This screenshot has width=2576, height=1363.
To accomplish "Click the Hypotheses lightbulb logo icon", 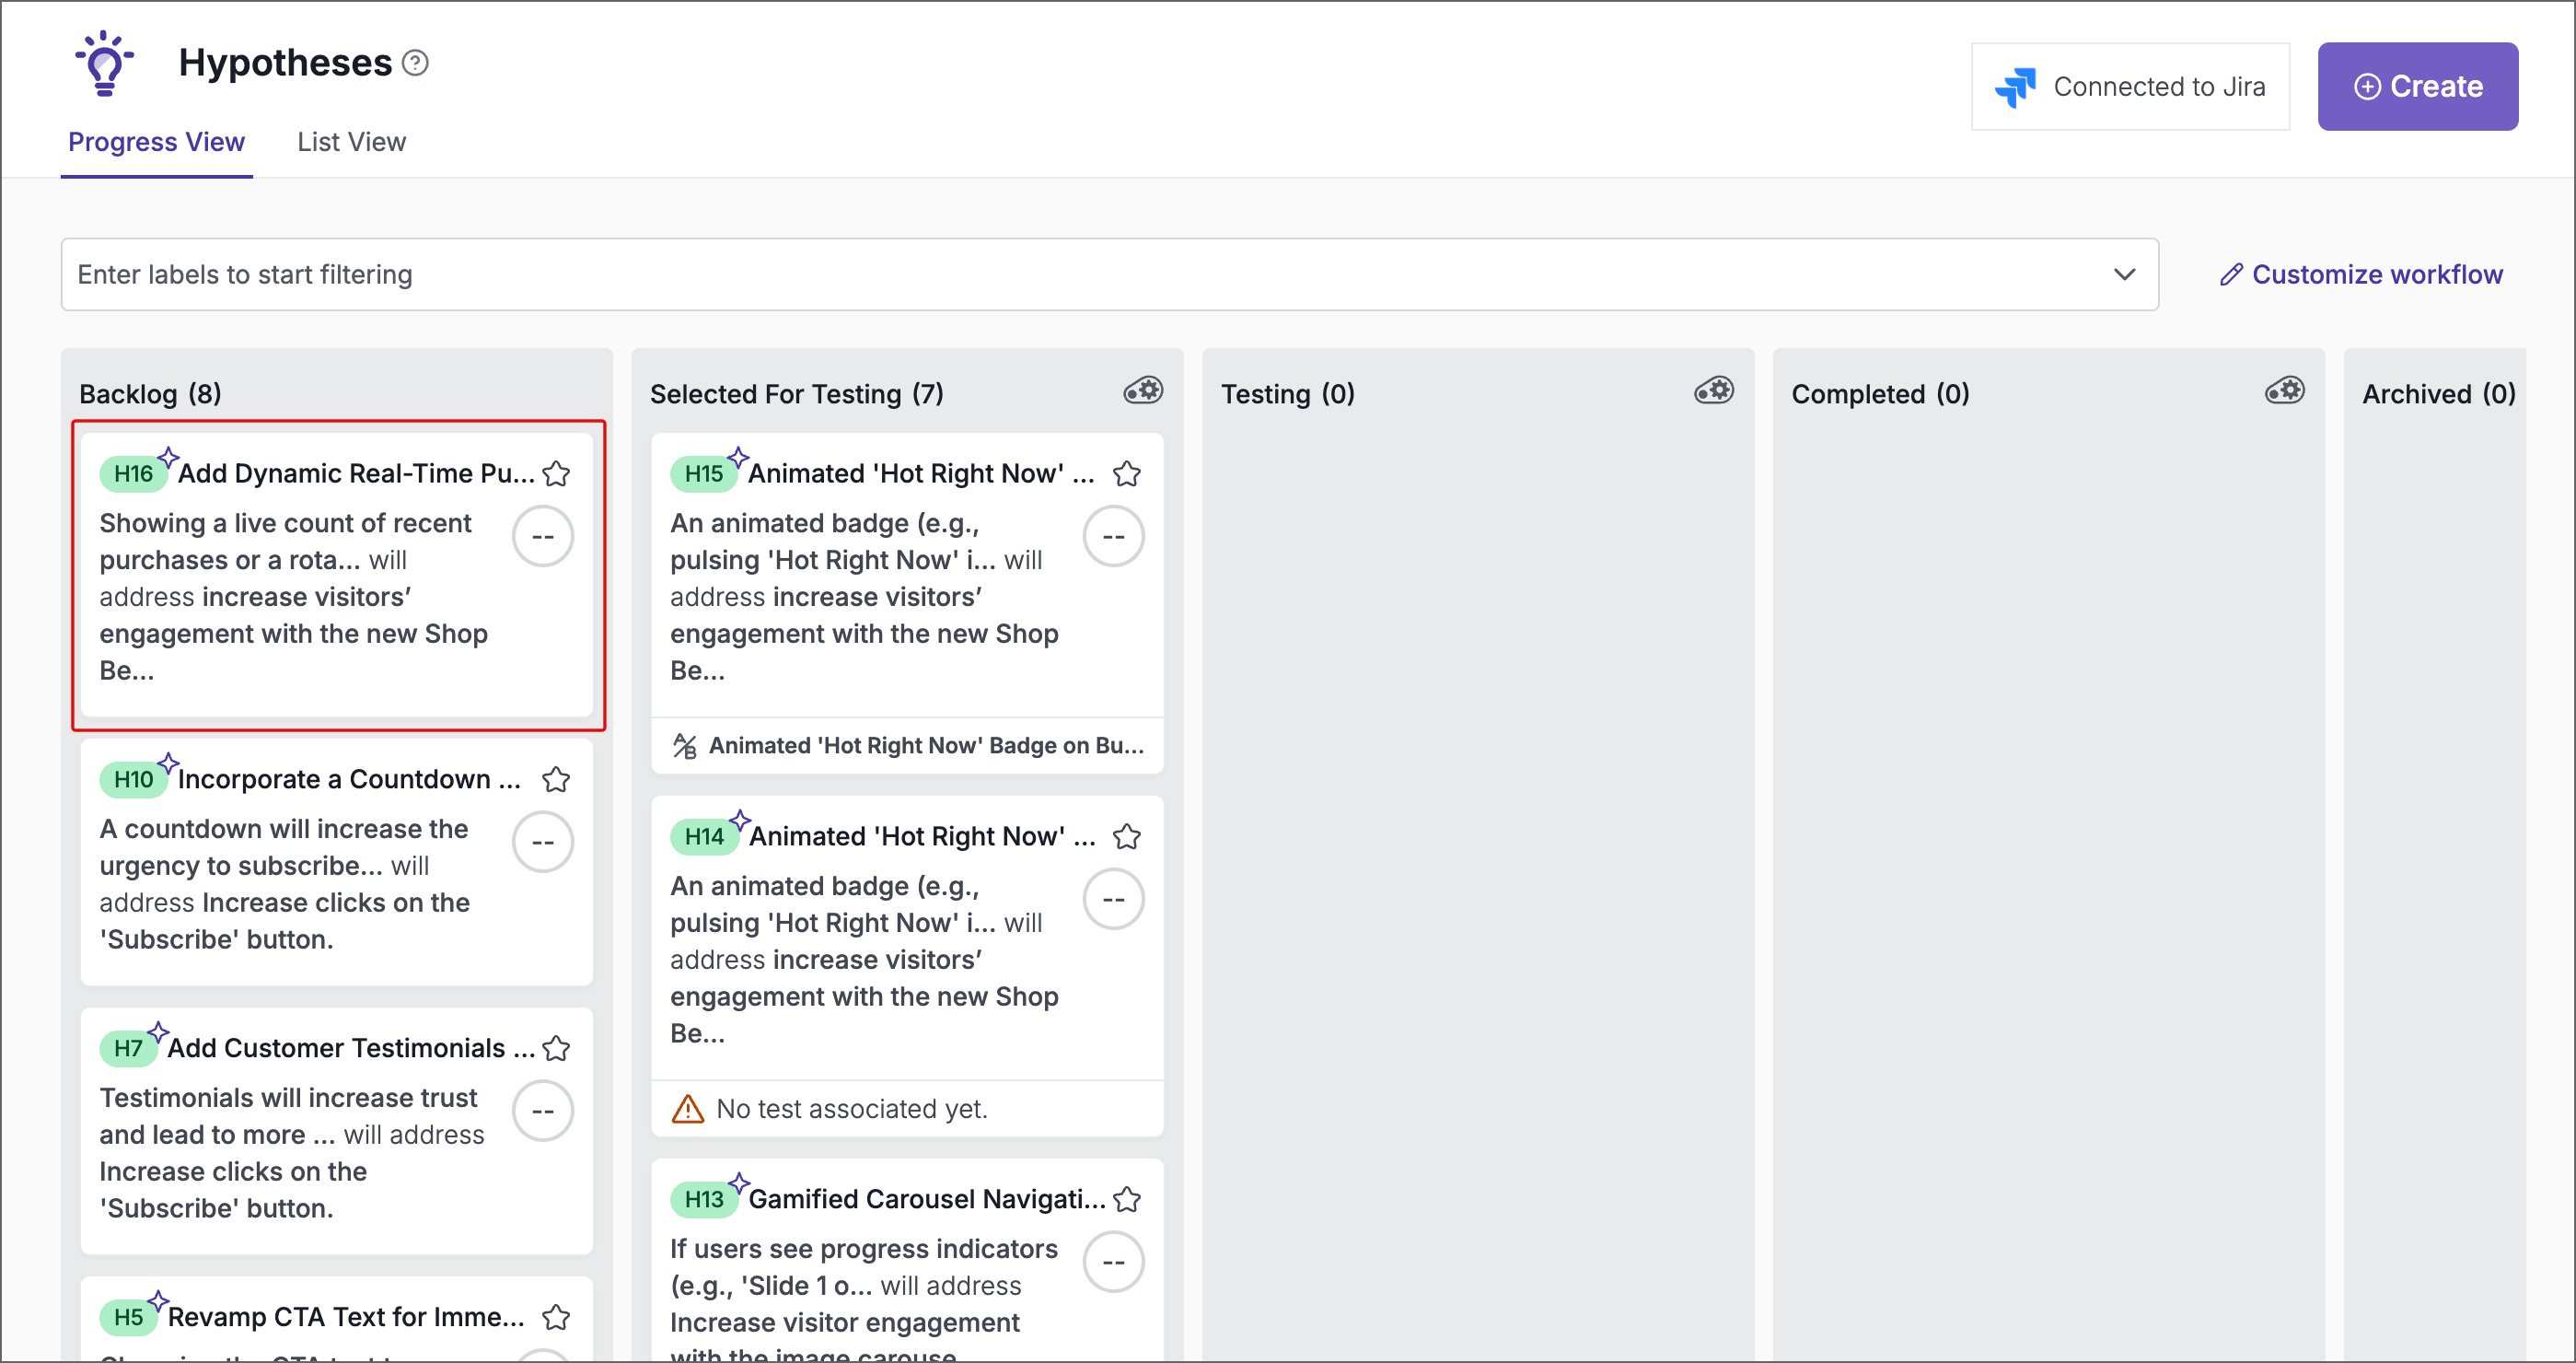I will point(104,64).
